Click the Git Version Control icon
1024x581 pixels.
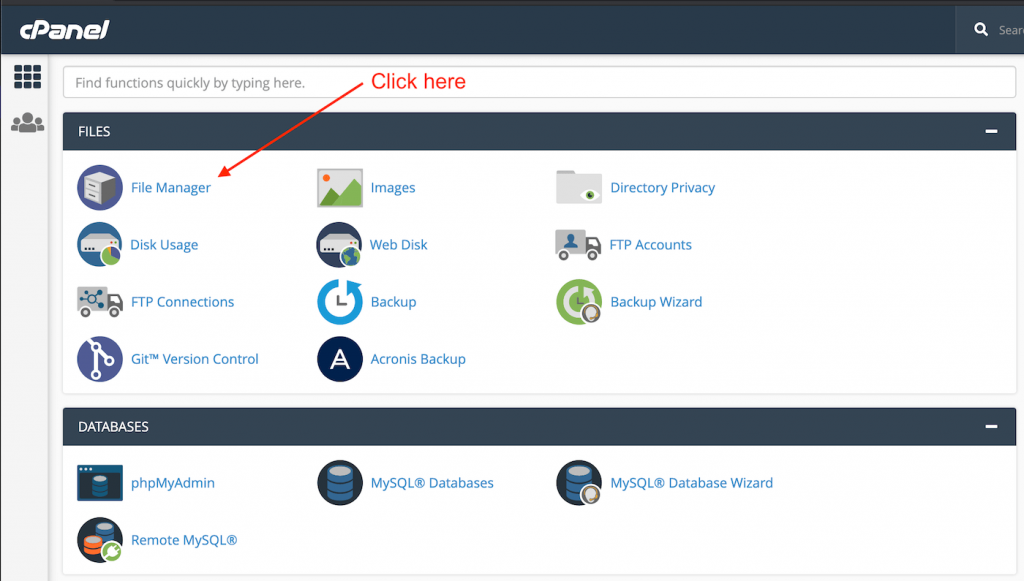tap(100, 359)
